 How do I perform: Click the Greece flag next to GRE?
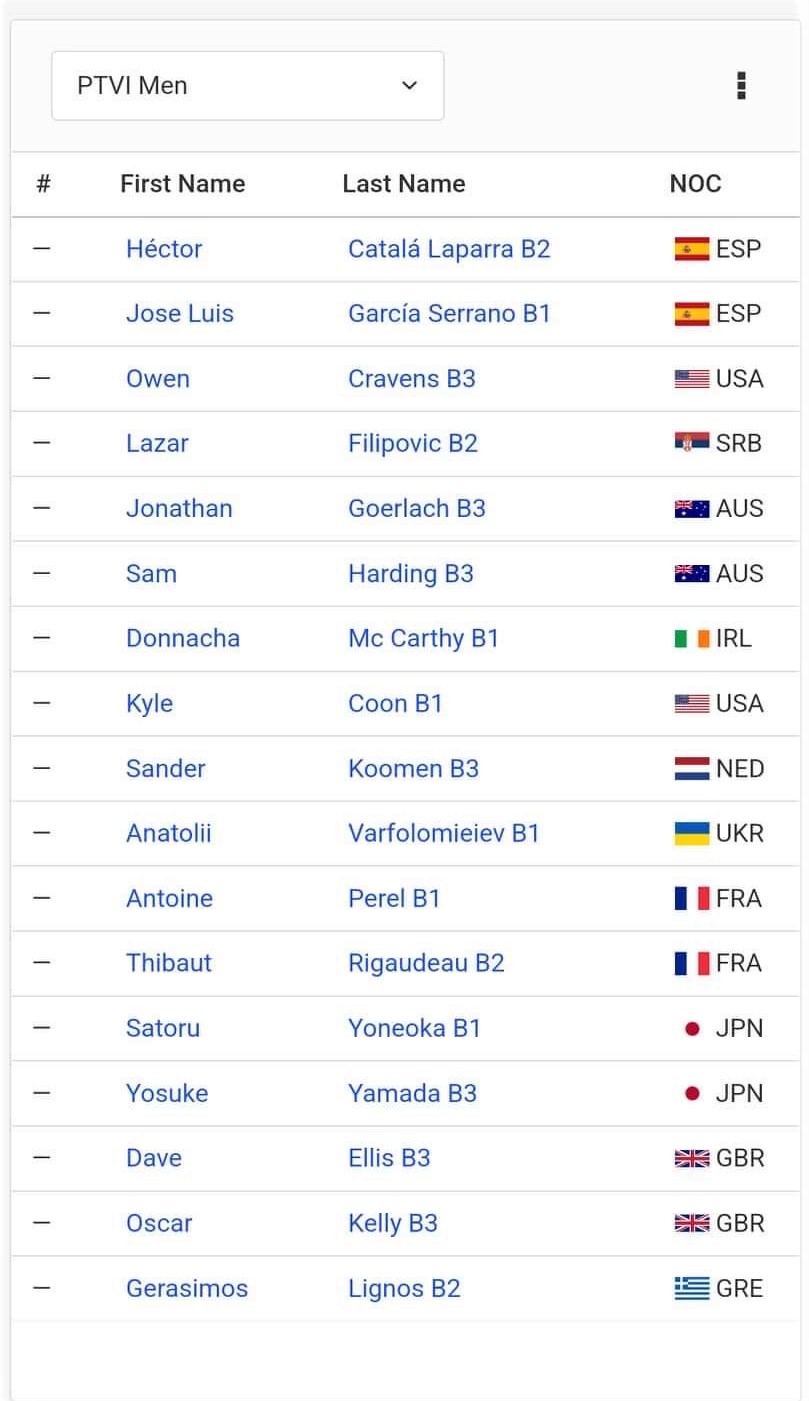pyautogui.click(x=692, y=1288)
